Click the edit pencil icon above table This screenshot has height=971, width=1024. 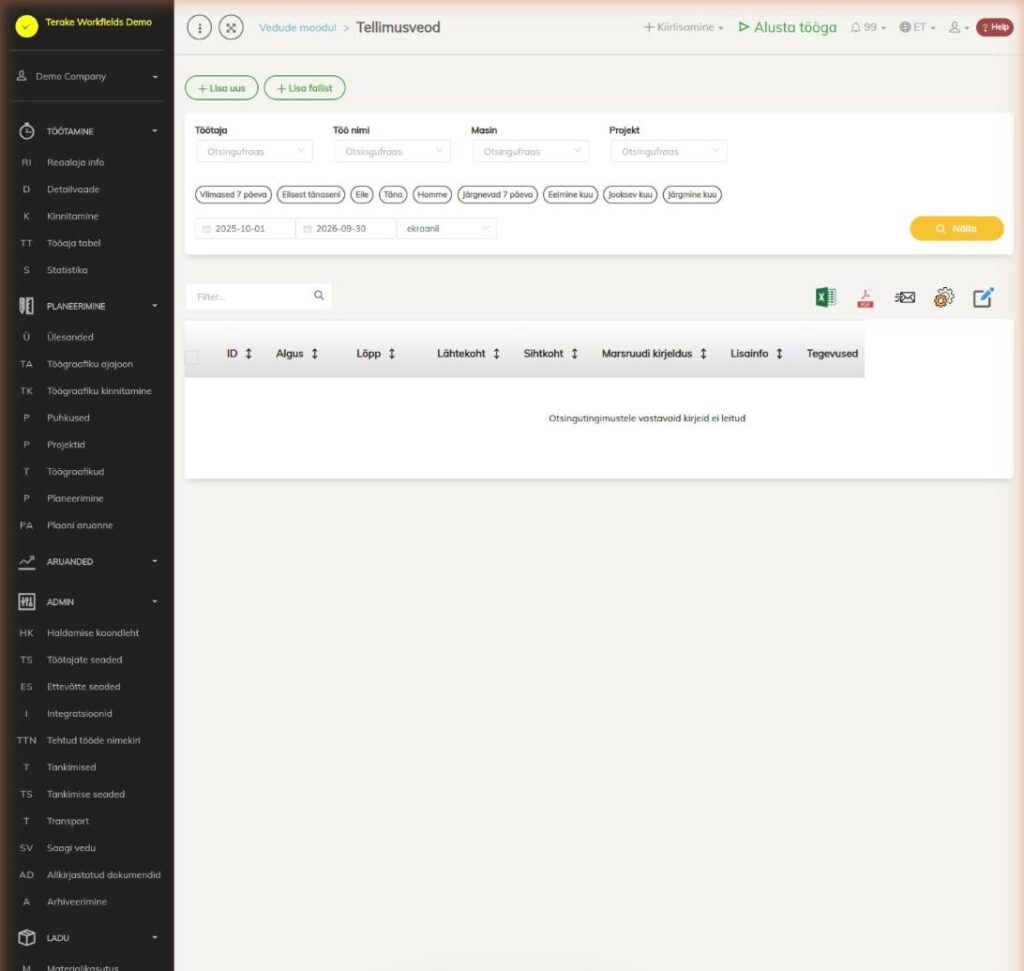click(x=983, y=297)
